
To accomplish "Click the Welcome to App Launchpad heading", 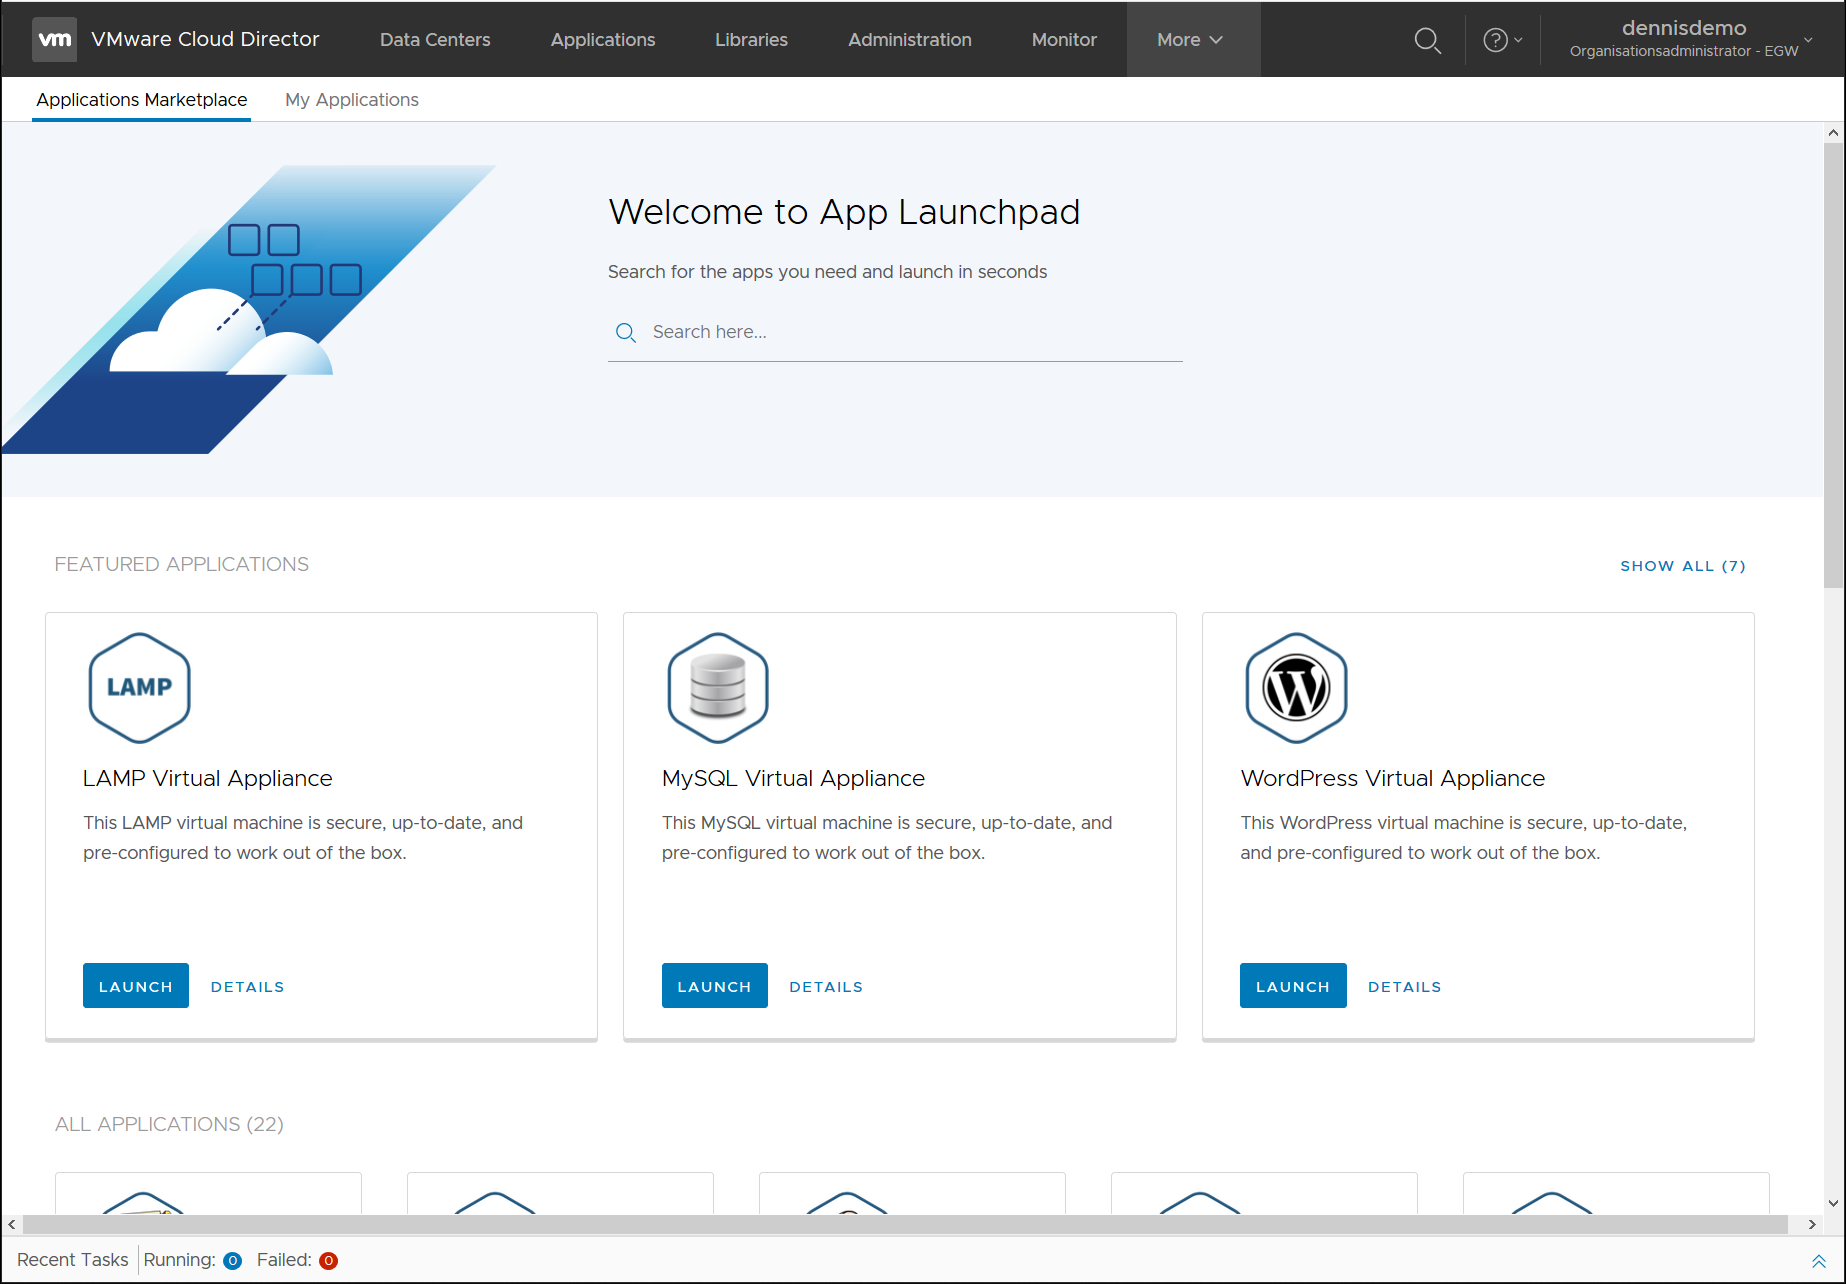I will (x=844, y=212).
